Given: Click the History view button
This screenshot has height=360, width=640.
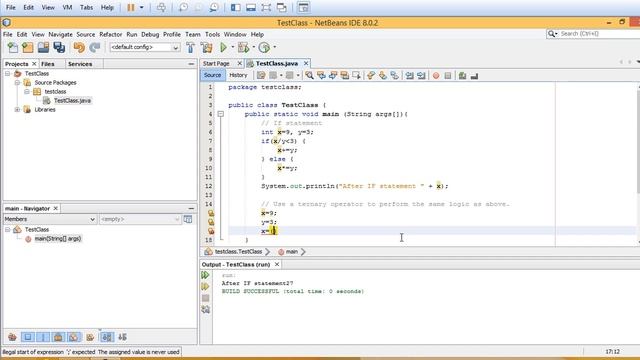Looking at the screenshot, I should click(238, 75).
